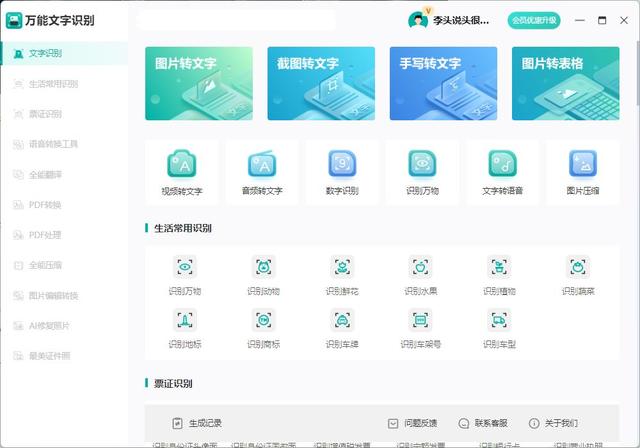
Task: Select the 识别鲜花 recognition icon
Action: click(x=342, y=267)
